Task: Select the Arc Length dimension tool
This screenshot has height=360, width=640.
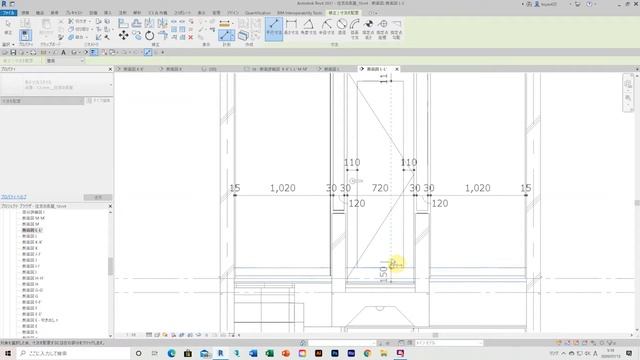Action: 355,29
